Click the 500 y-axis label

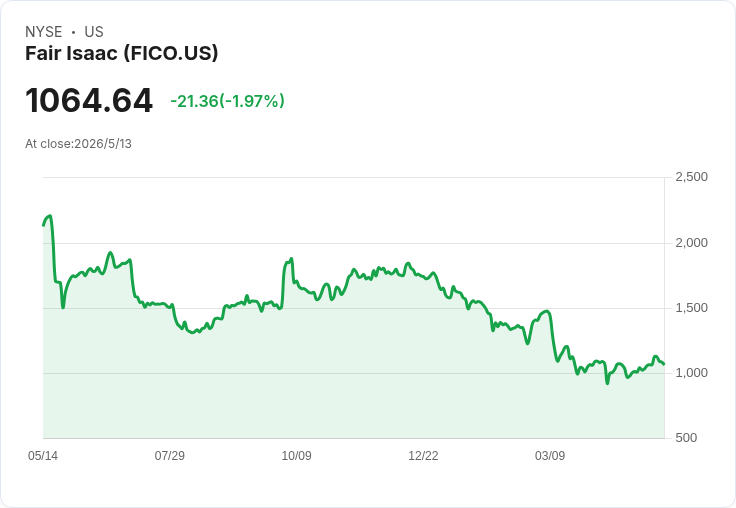tap(686, 438)
